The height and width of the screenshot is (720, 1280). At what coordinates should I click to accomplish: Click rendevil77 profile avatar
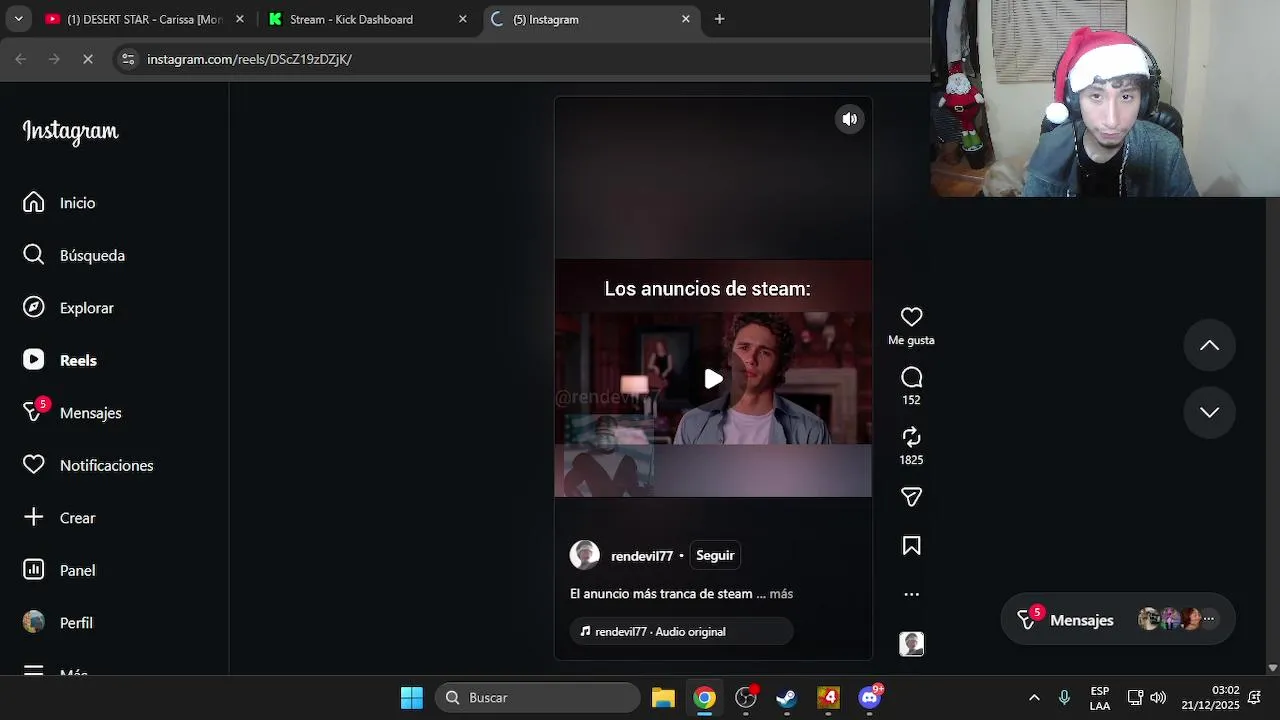pyautogui.click(x=585, y=555)
